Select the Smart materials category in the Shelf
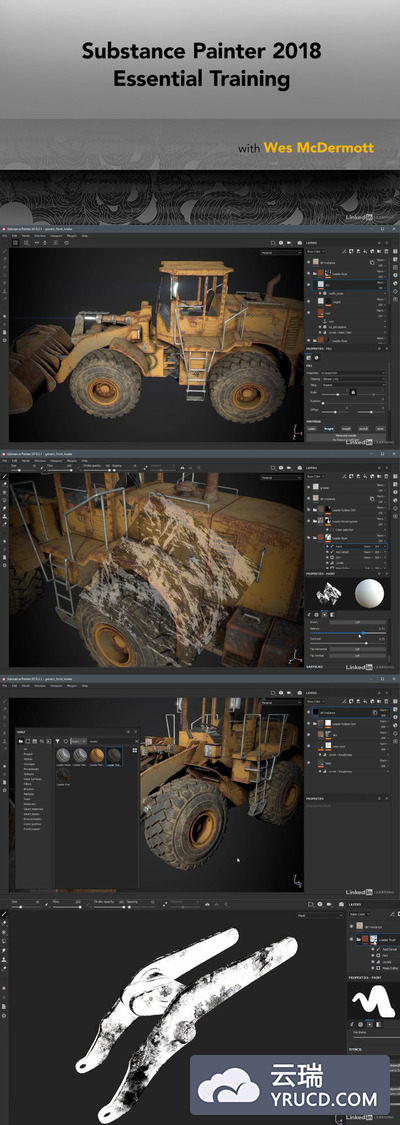The width and height of the screenshot is (400, 1125). pyautogui.click(x=32, y=809)
